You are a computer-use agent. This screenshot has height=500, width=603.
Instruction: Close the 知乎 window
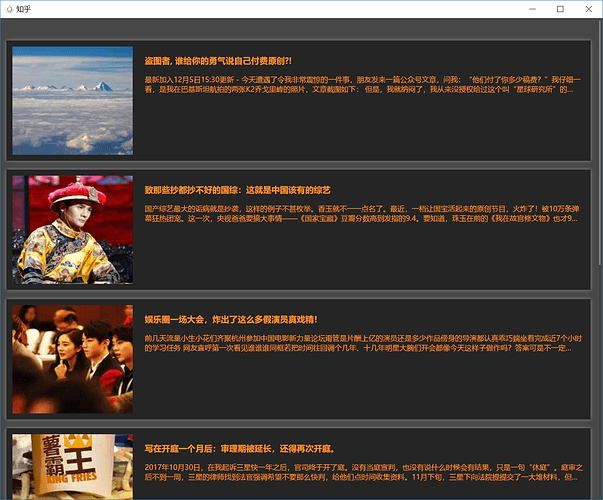point(588,9)
